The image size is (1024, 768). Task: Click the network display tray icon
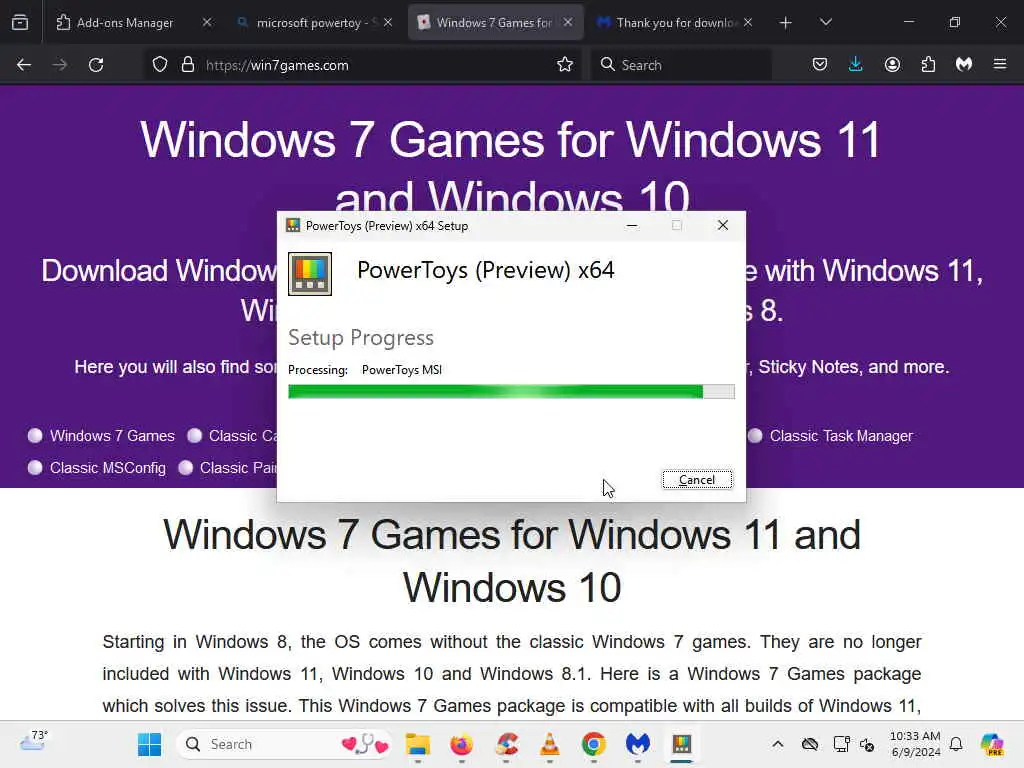(841, 744)
